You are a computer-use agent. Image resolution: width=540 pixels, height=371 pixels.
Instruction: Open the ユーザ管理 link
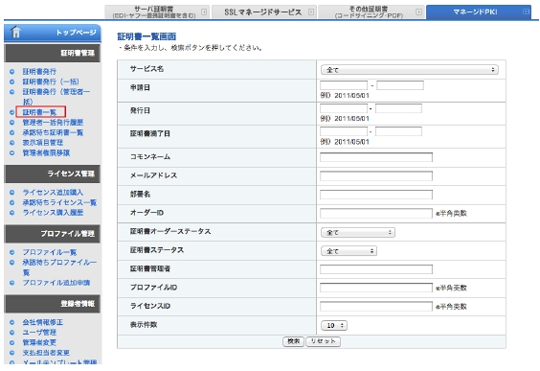coord(39,332)
